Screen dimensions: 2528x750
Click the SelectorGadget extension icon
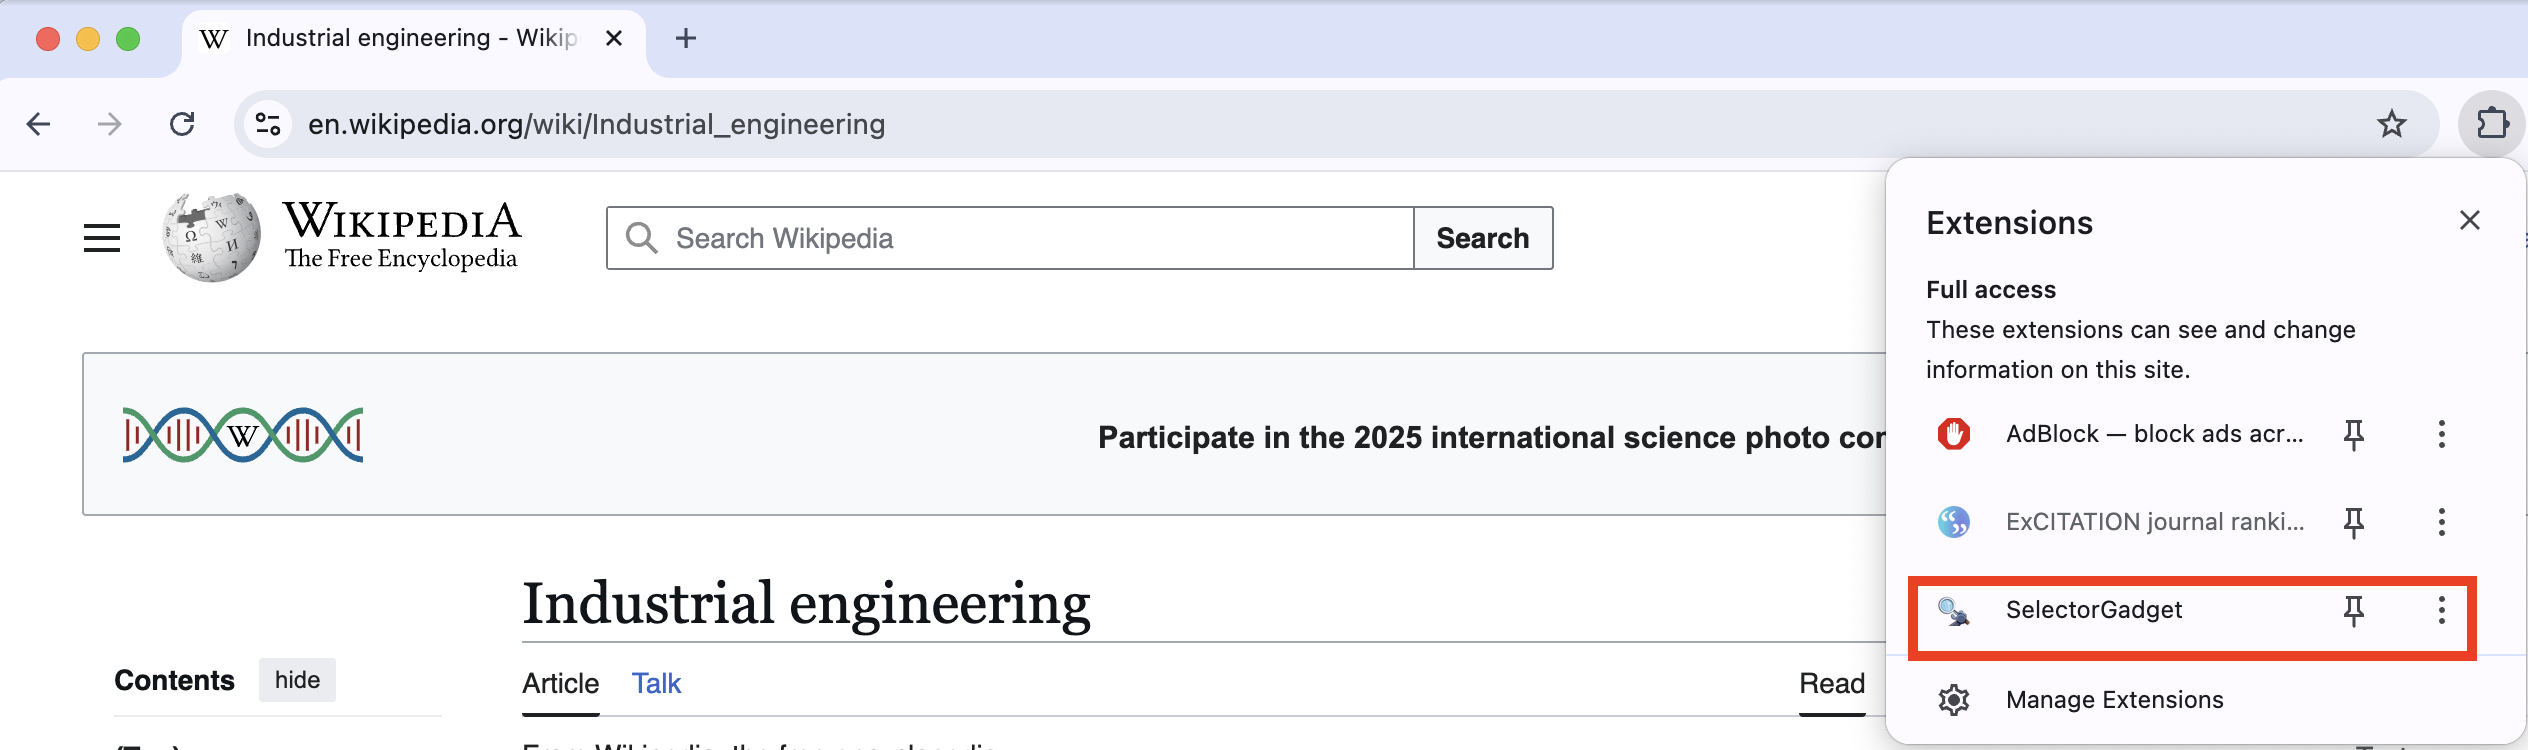(1954, 610)
